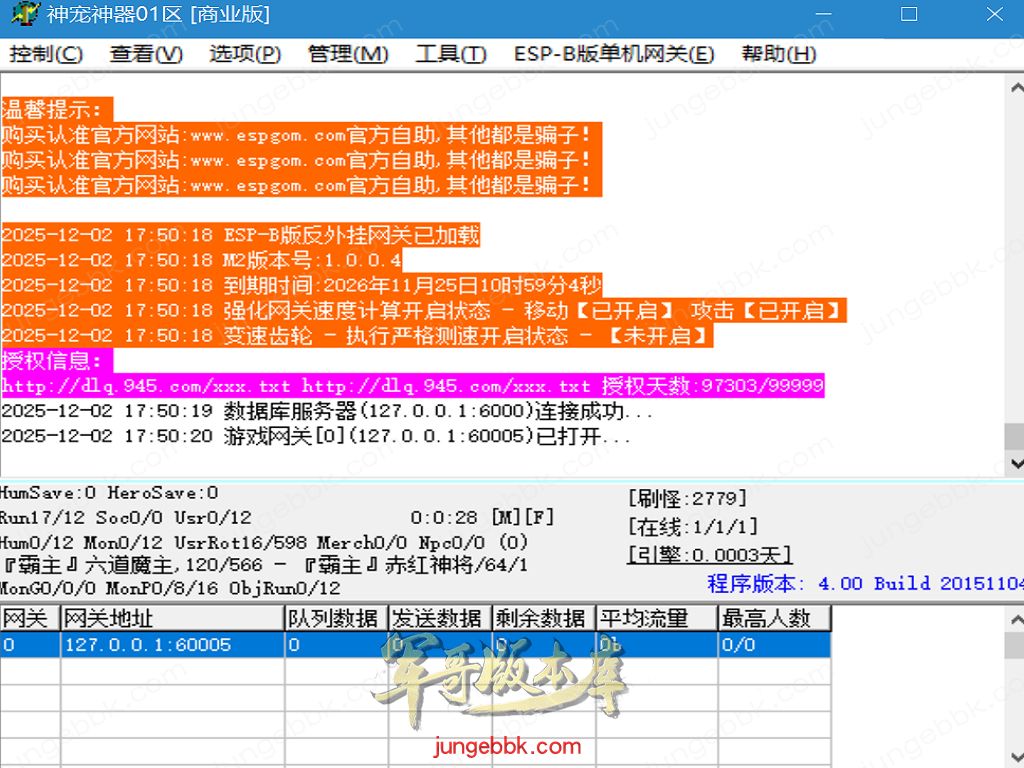
Task: Open the 帮助(H) menu
Action: 779,54
